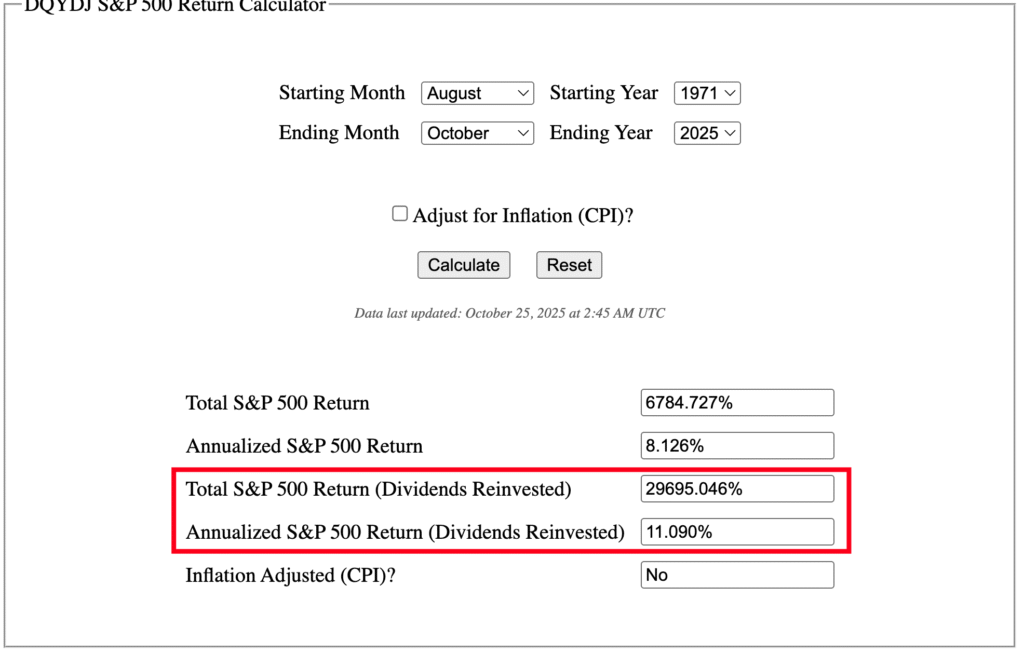Focus the Inflation Adjusted field showing No
The image size is (1024, 654).
point(737,575)
